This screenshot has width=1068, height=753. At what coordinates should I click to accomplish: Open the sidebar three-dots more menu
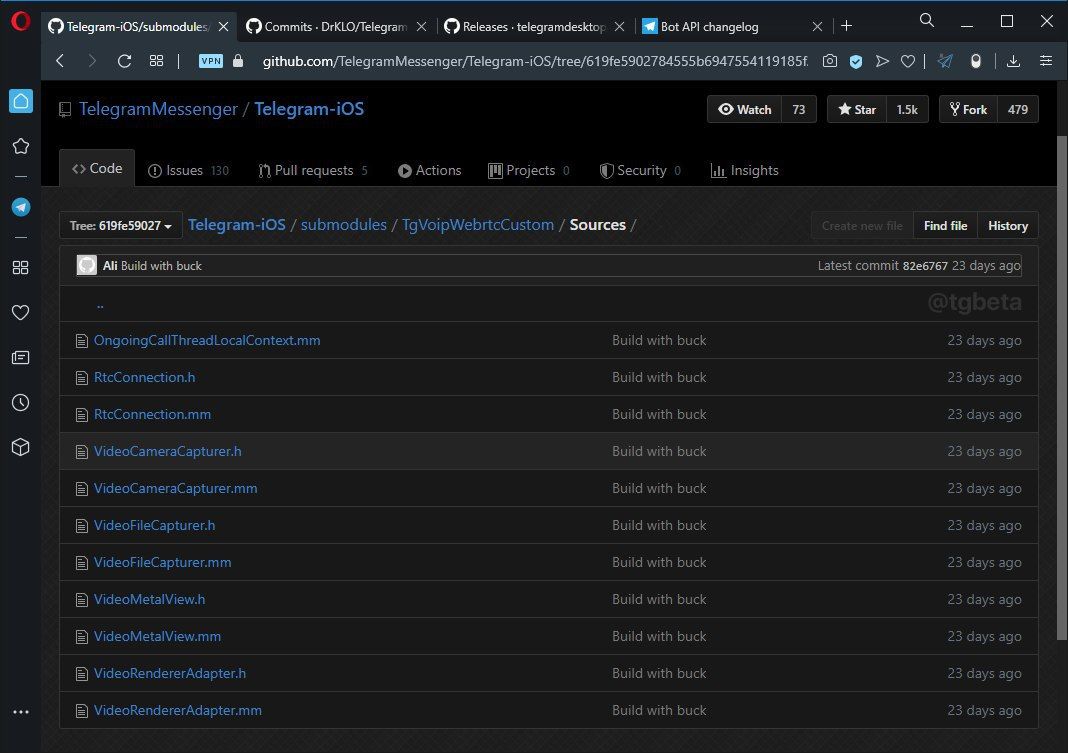click(x=20, y=712)
